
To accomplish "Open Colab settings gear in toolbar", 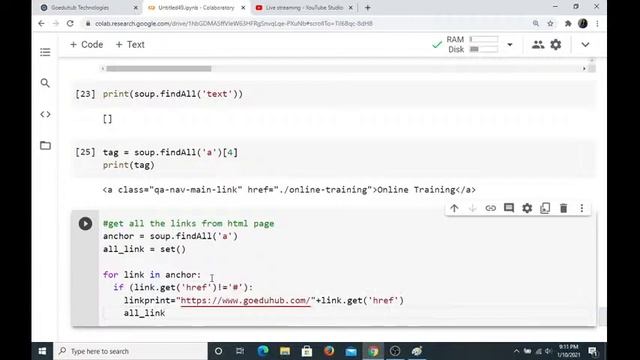I will 556,44.
